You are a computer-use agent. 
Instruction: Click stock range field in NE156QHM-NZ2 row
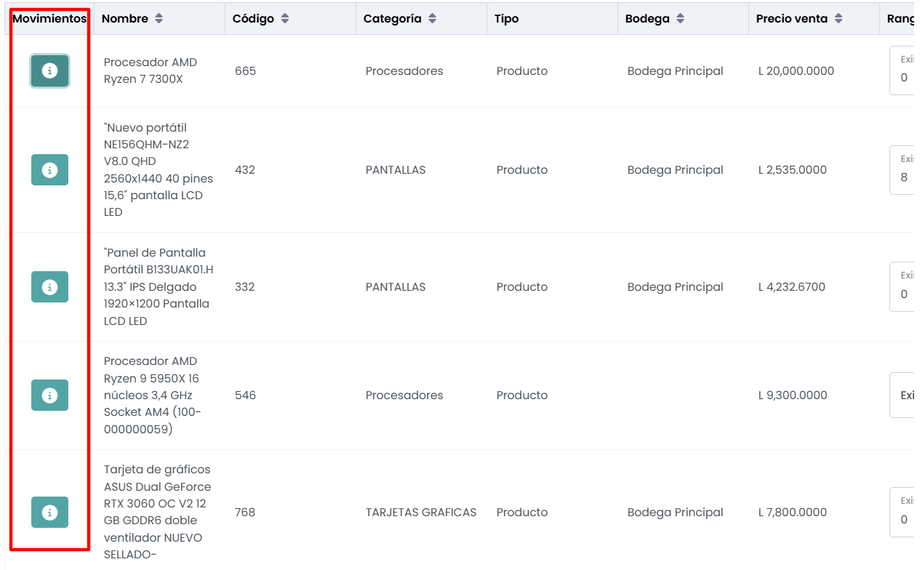click(903, 170)
